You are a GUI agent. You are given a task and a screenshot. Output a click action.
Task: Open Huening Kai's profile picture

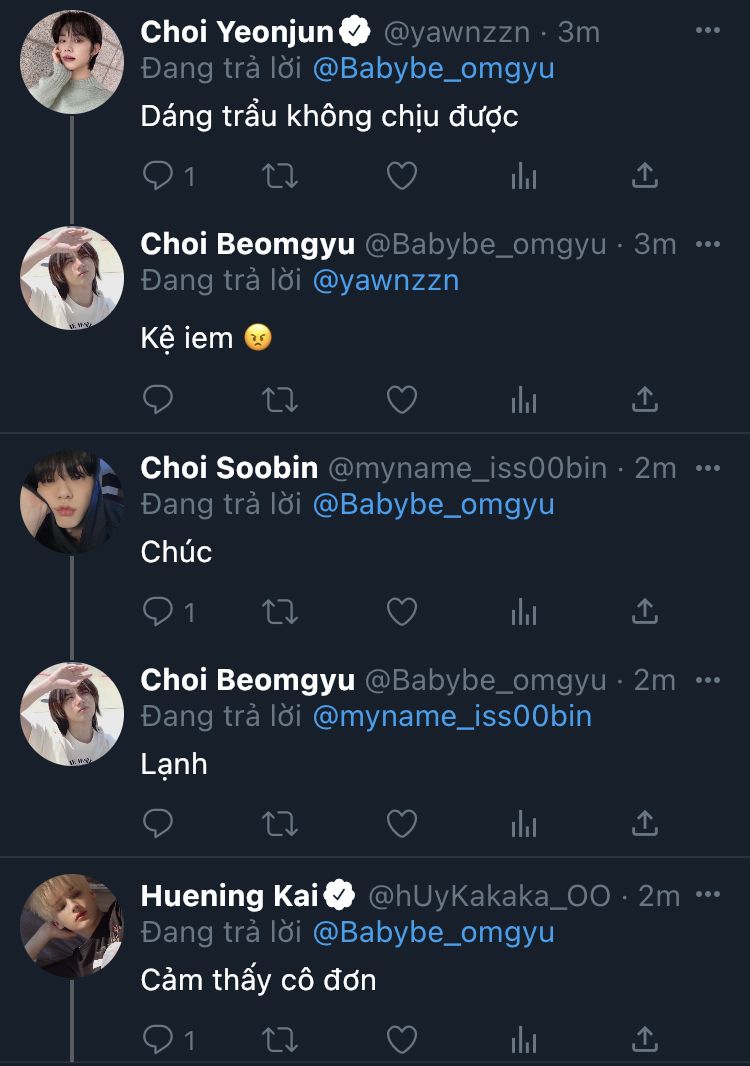71,926
